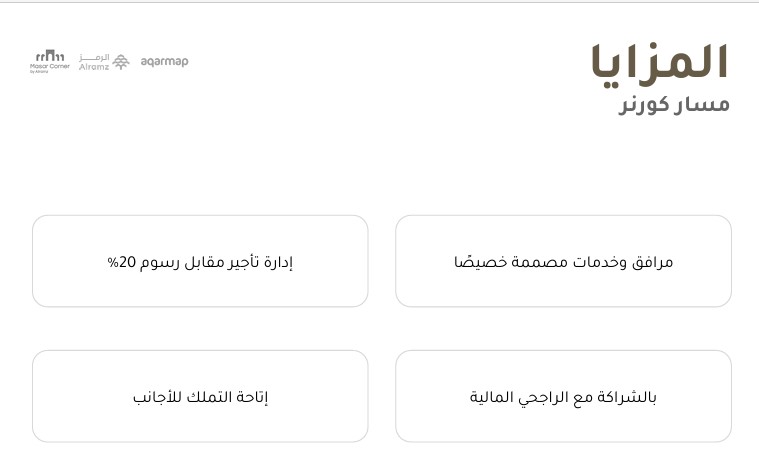Click the small 'by Alramz' caption

coord(40,72)
